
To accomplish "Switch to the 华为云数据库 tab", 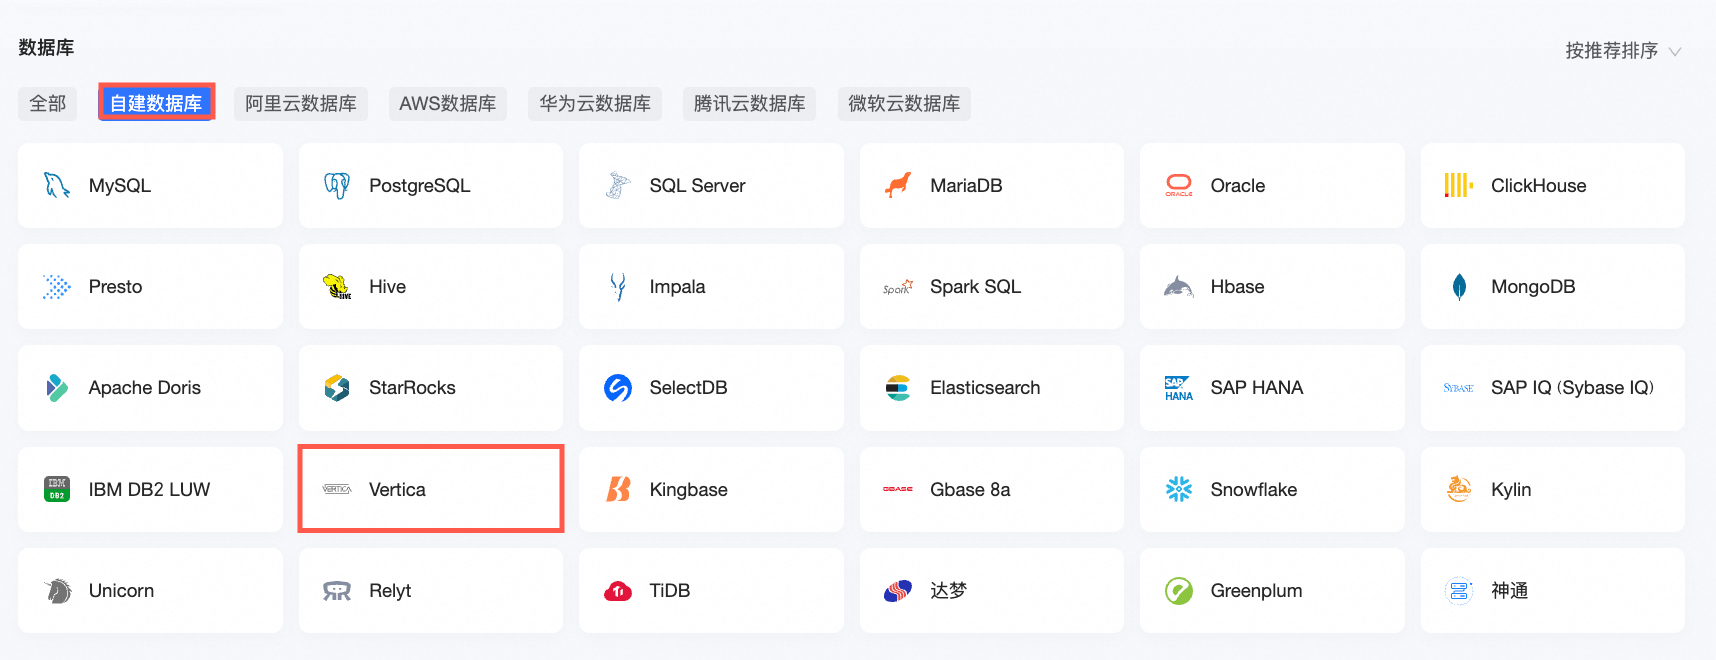I will click(595, 103).
